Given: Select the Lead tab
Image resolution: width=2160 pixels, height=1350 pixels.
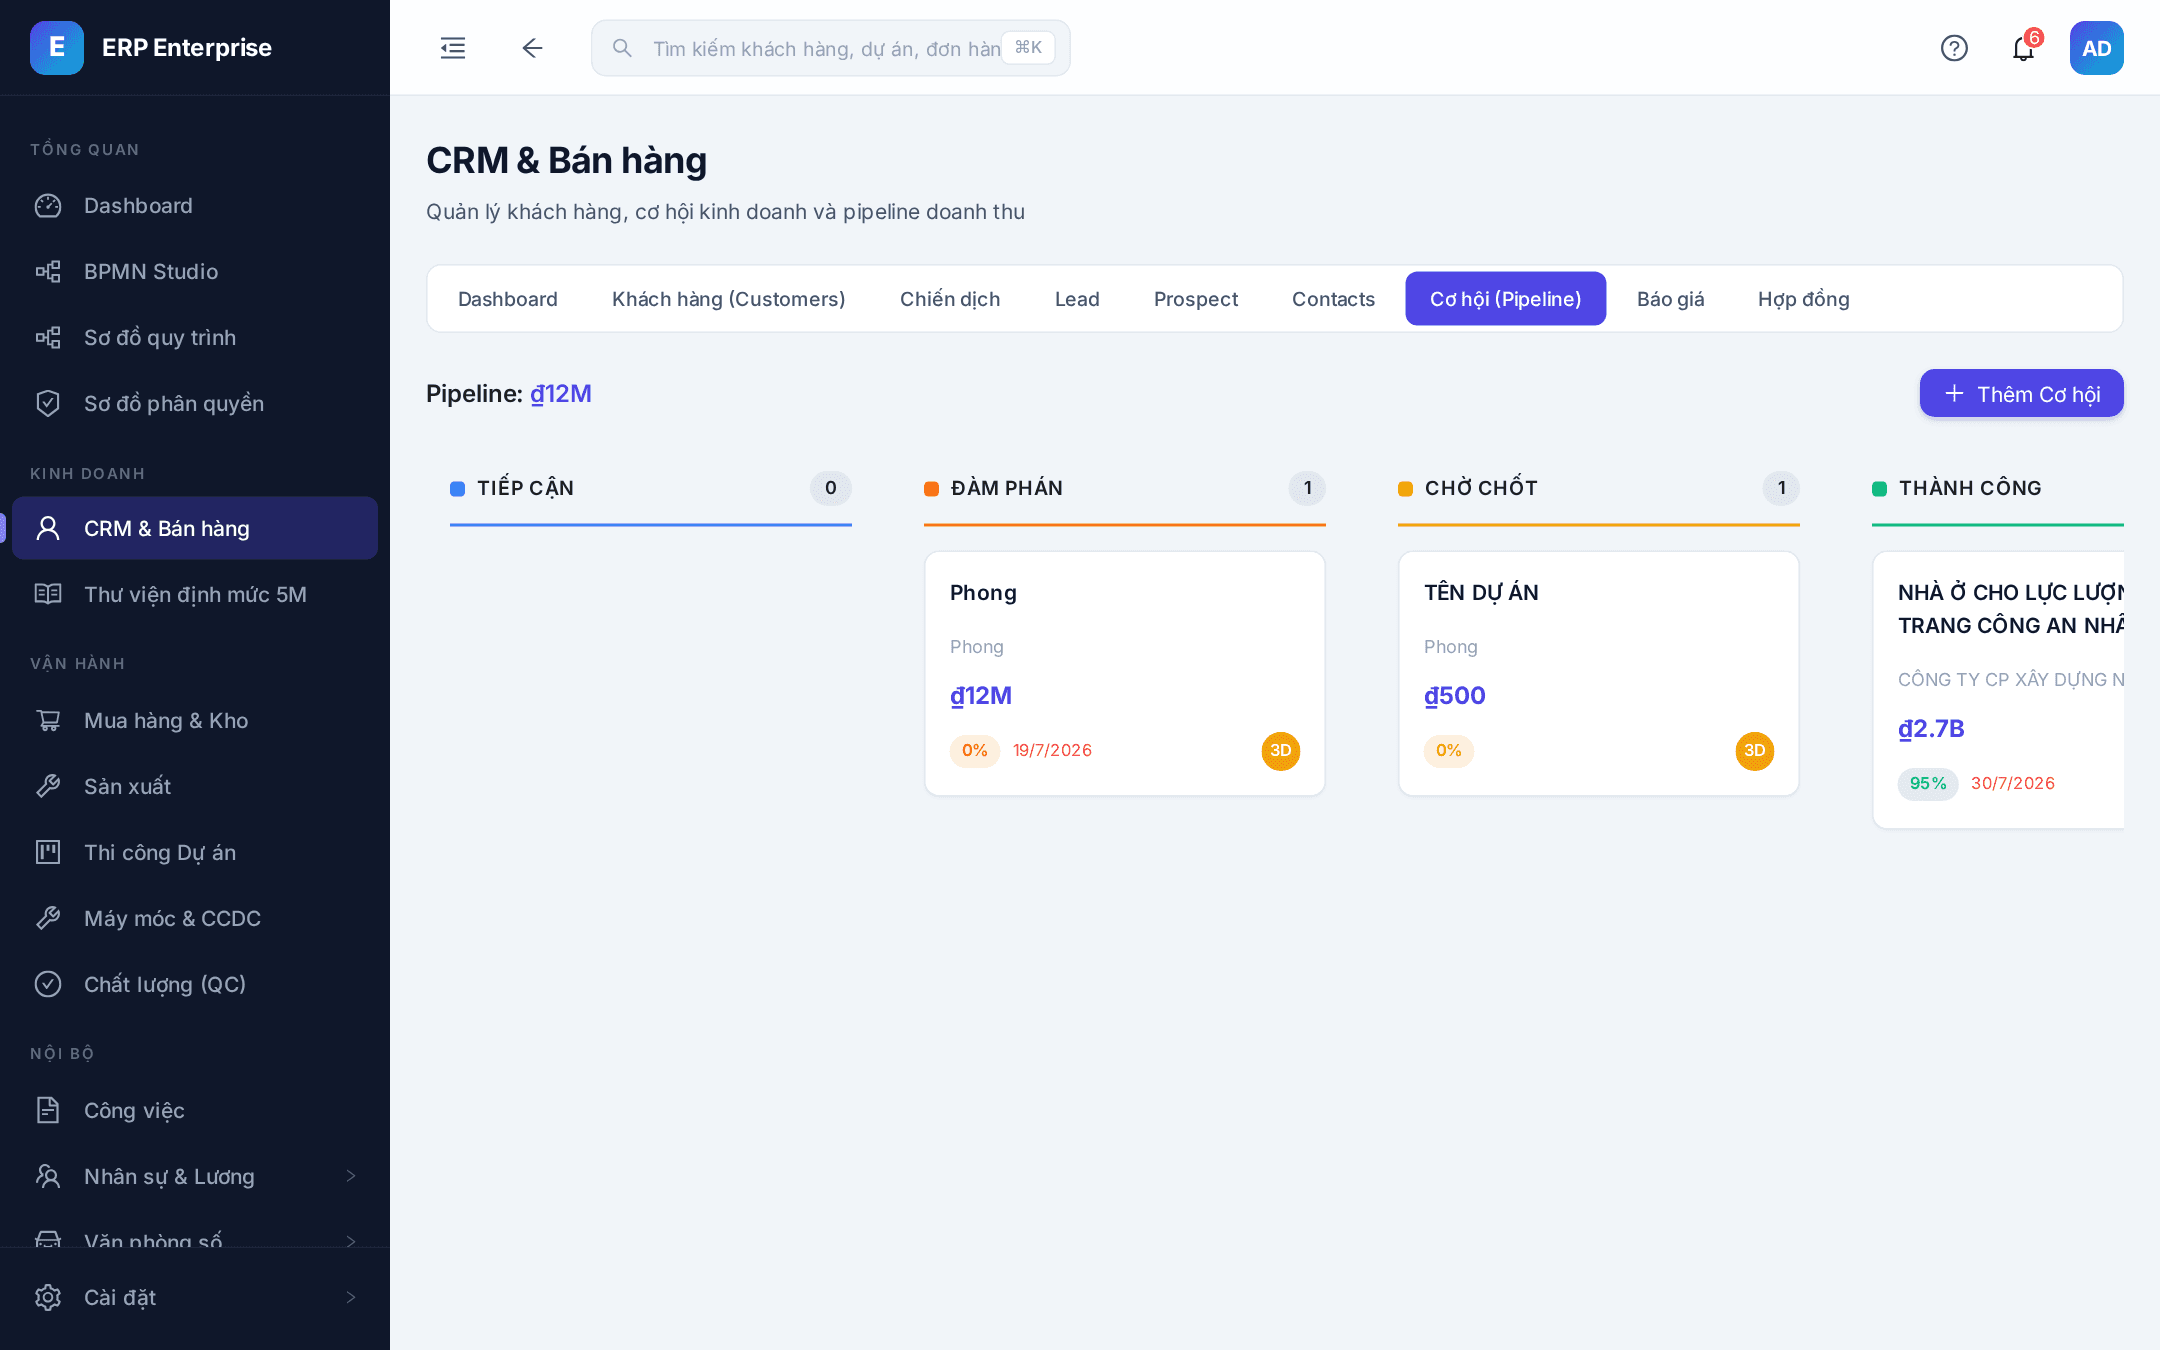Looking at the screenshot, I should (1077, 299).
